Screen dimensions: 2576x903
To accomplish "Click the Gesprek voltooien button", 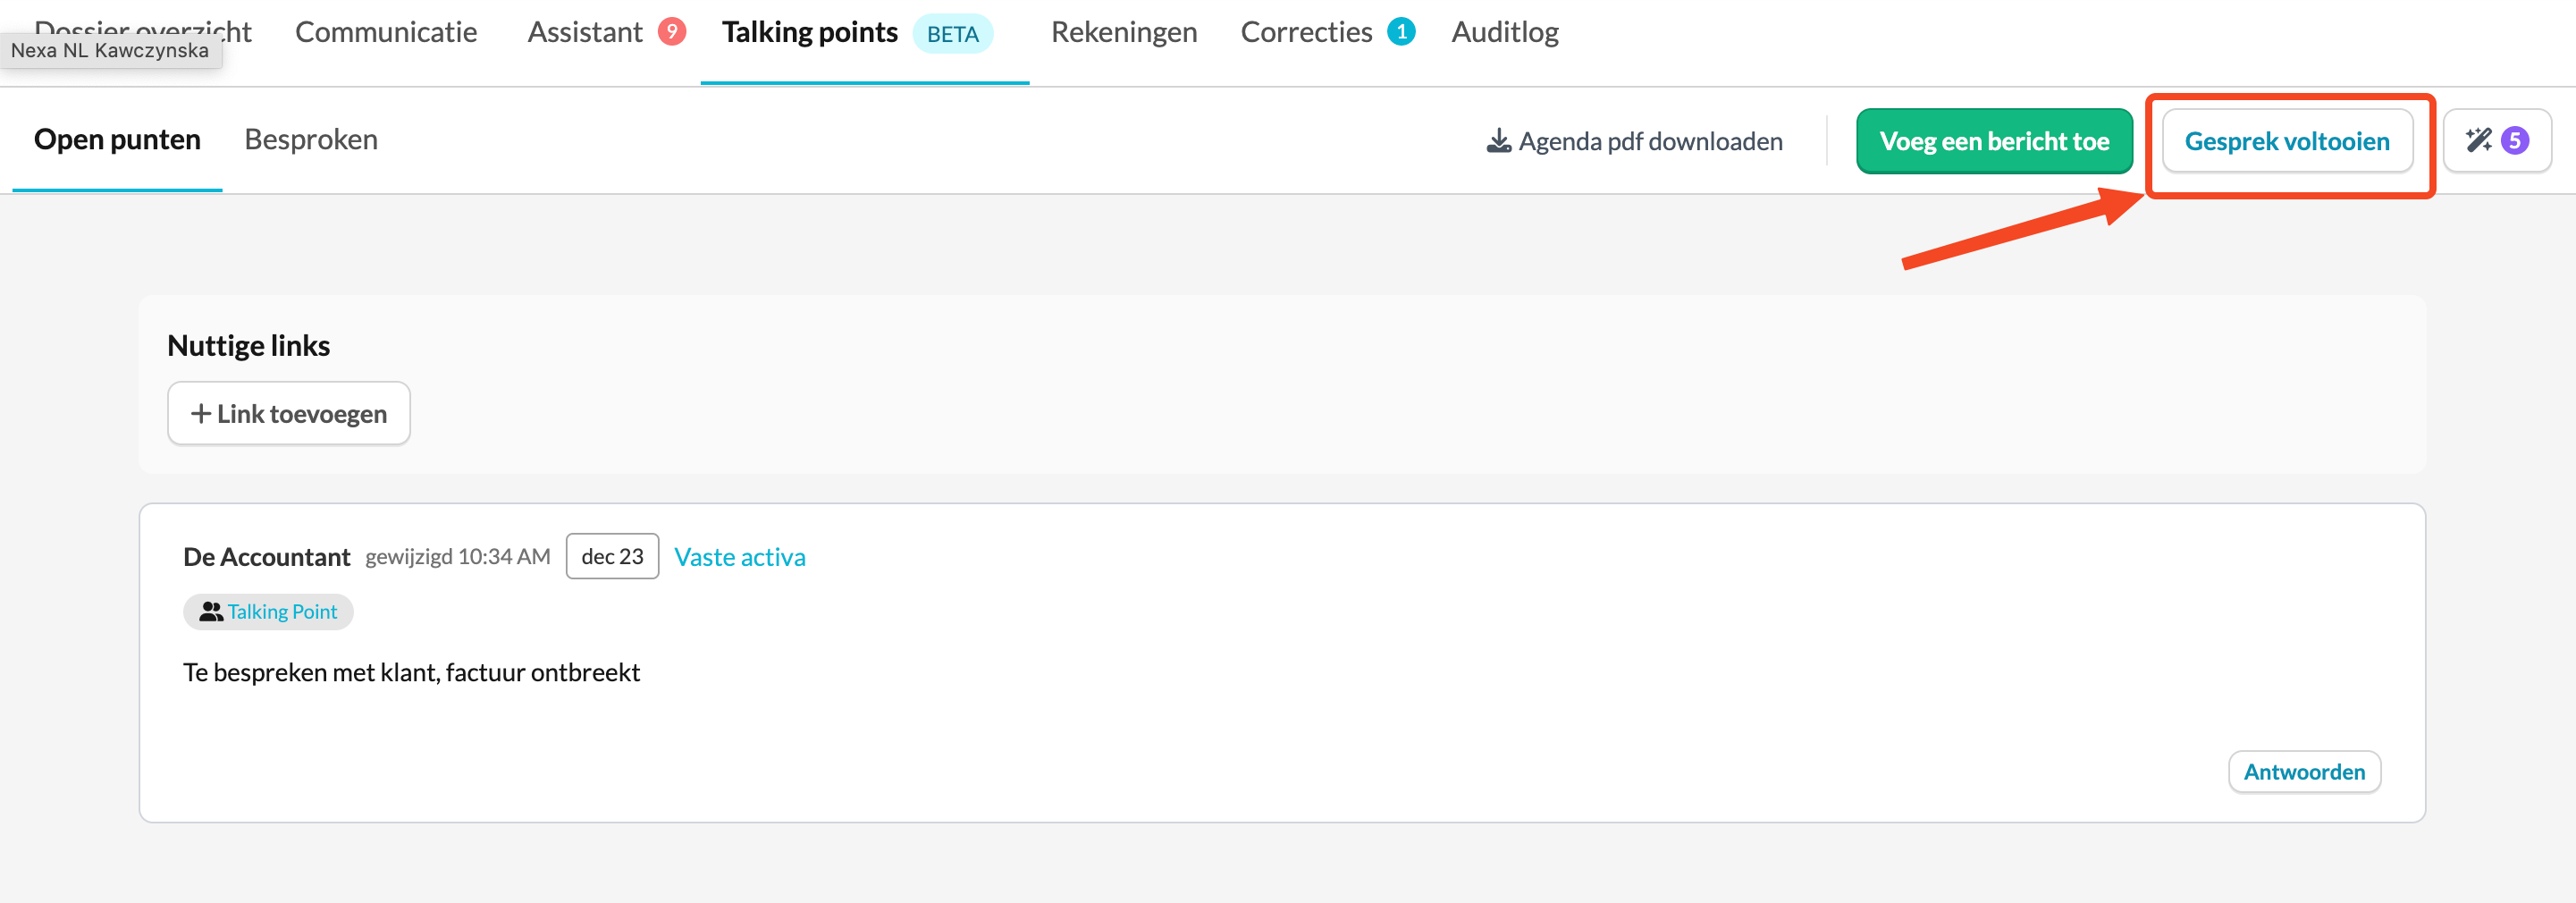I will pyautogui.click(x=2287, y=141).
